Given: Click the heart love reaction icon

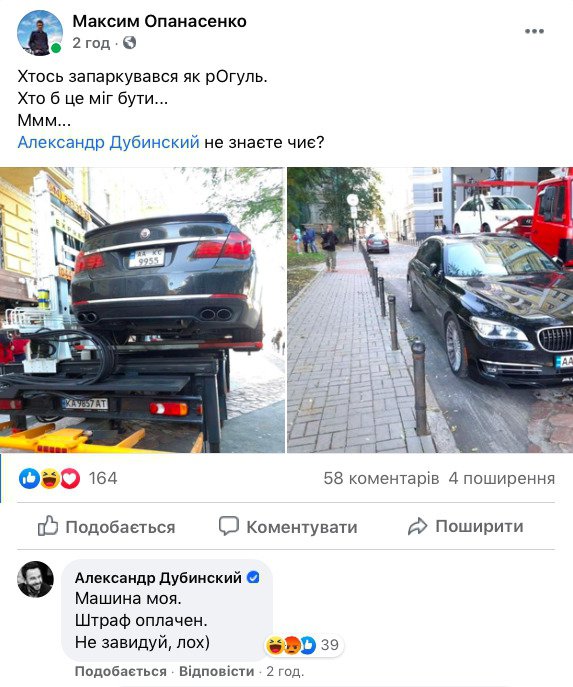Looking at the screenshot, I should click(x=70, y=478).
